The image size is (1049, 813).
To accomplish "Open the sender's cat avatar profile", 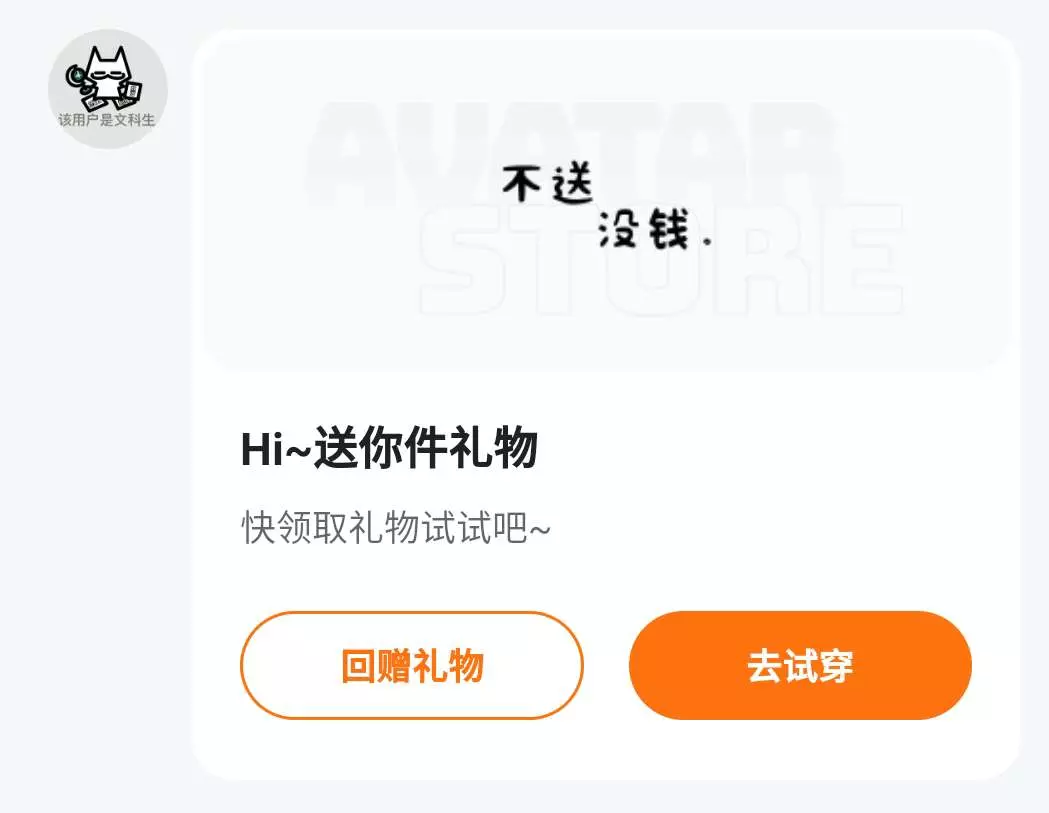I will (108, 88).
